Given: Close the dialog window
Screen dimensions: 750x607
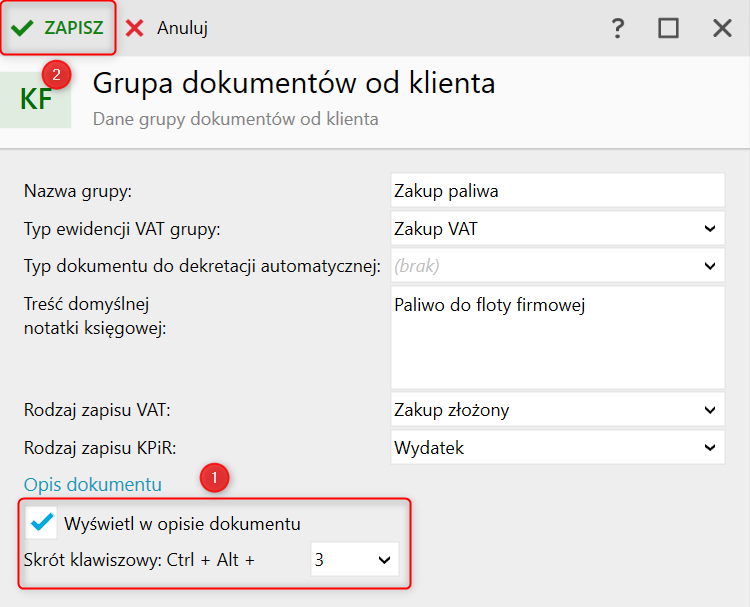Looking at the screenshot, I should (722, 28).
